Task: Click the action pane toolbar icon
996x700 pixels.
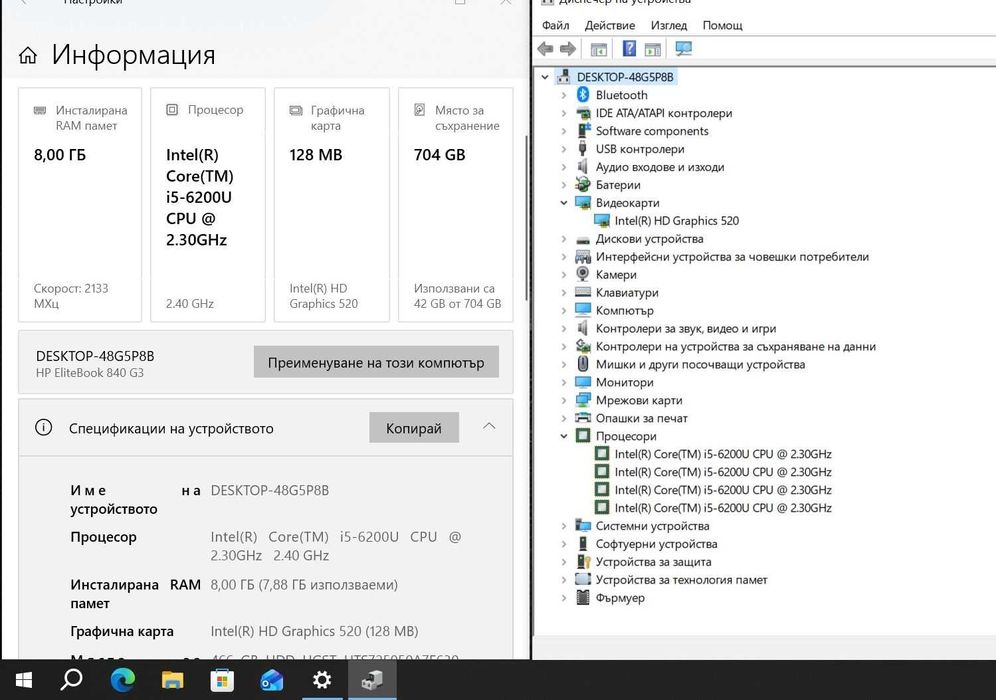Action: click(652, 49)
